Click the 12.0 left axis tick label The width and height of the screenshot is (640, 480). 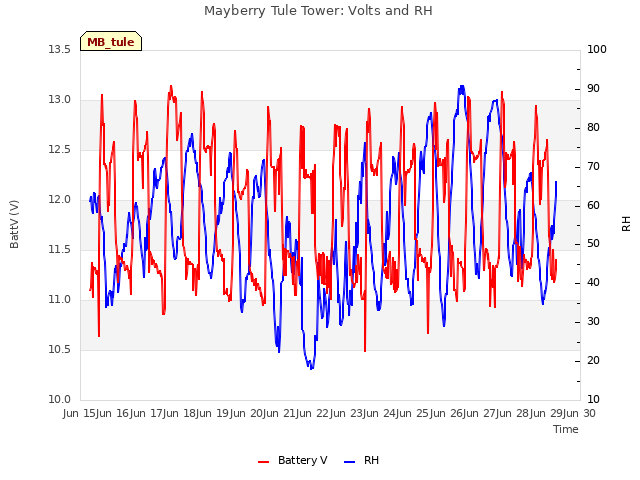[x=60, y=200]
